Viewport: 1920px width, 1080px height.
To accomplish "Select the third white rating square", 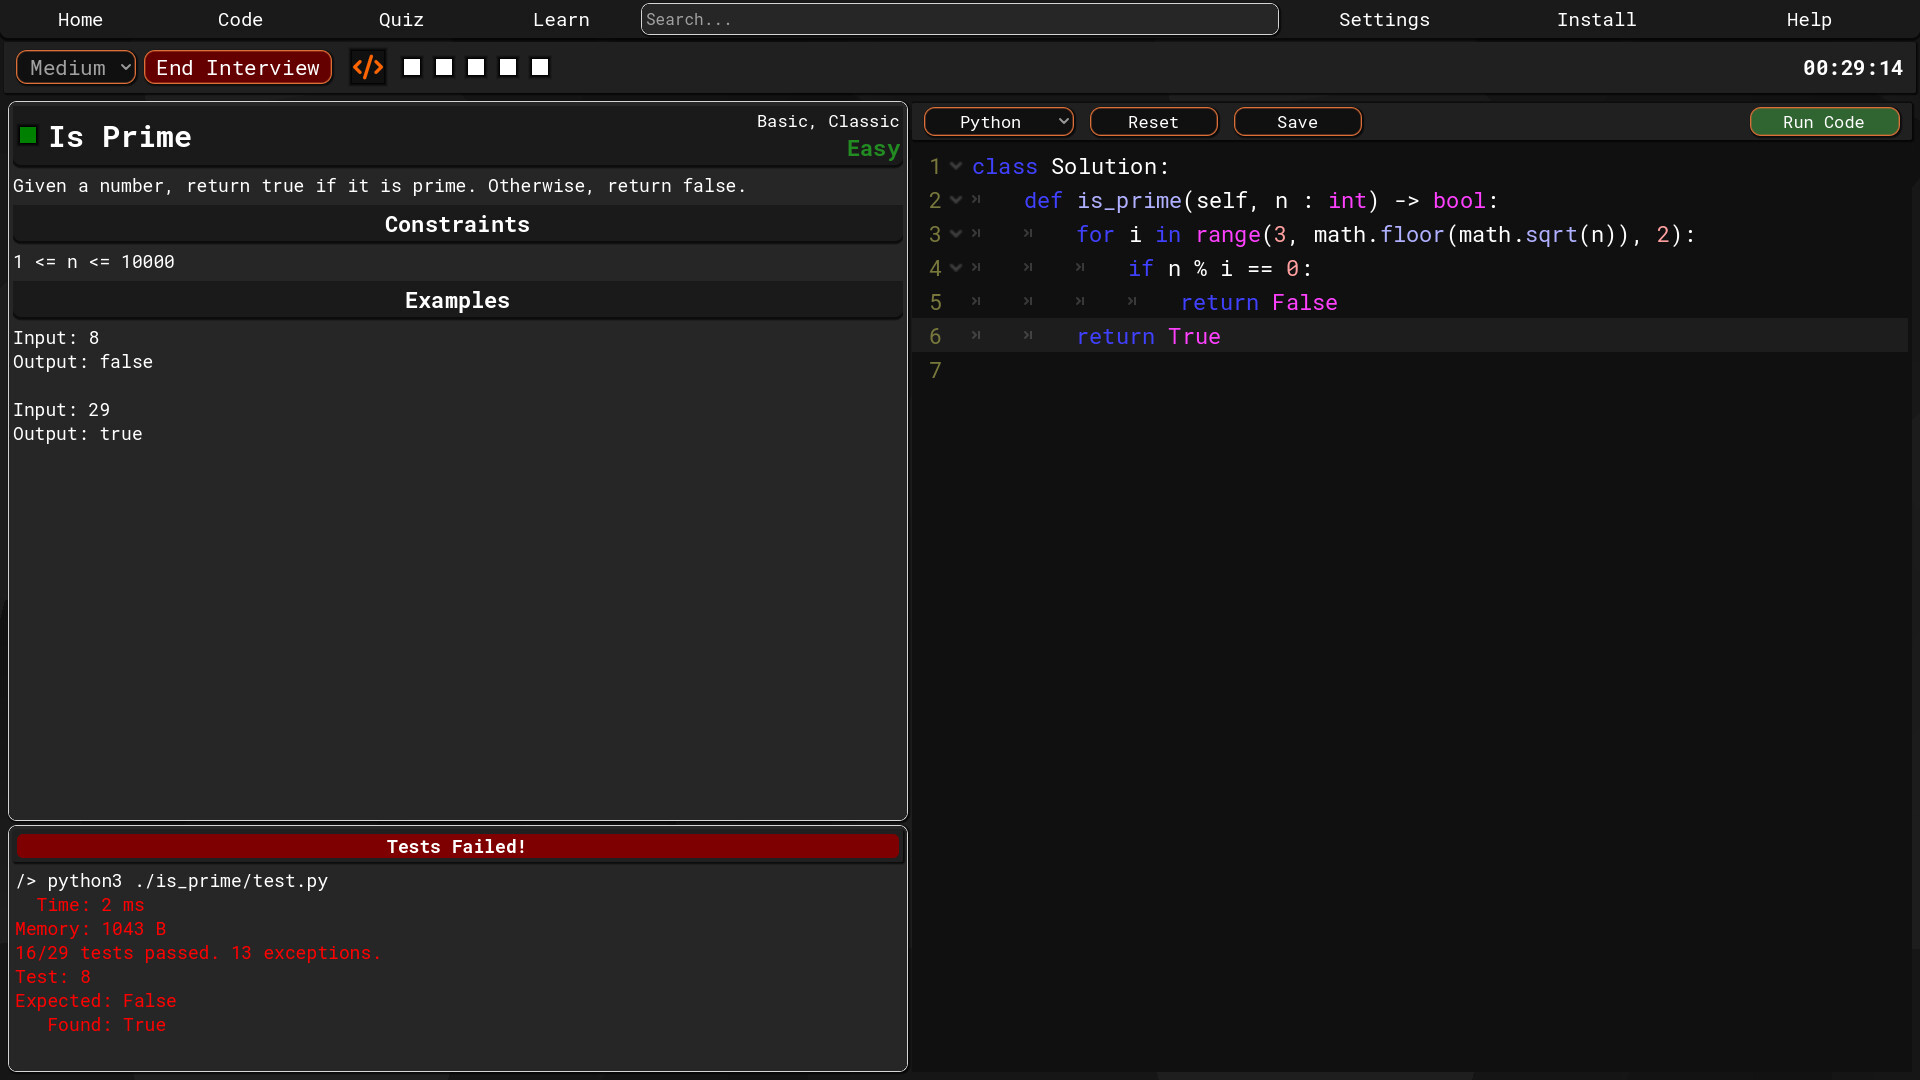I will point(475,67).
